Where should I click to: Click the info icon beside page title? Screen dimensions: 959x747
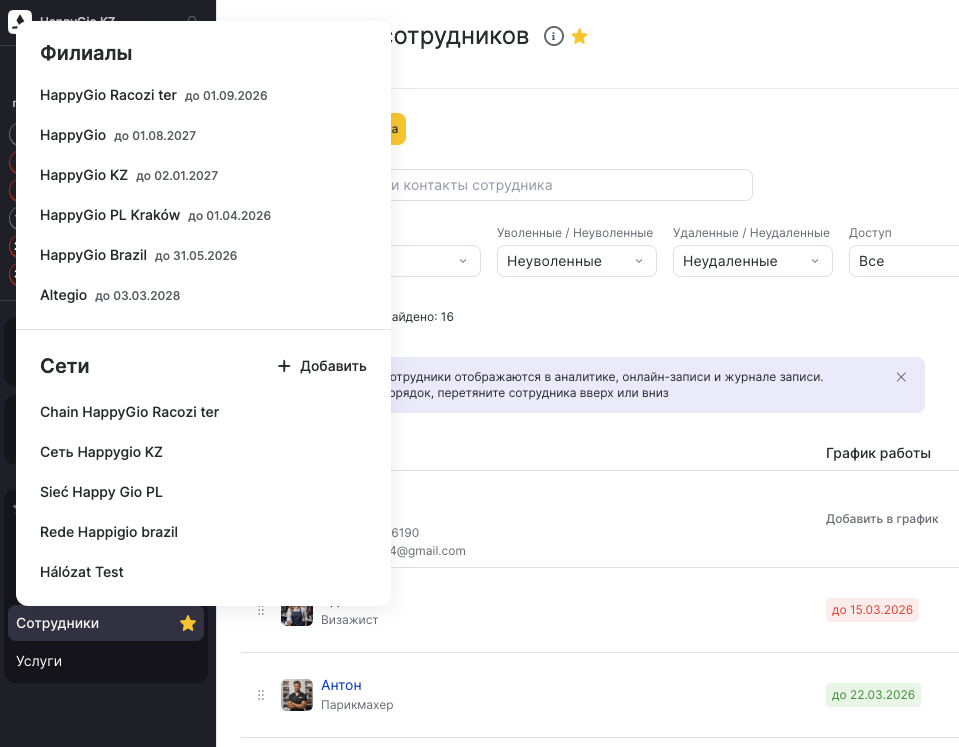pos(553,36)
